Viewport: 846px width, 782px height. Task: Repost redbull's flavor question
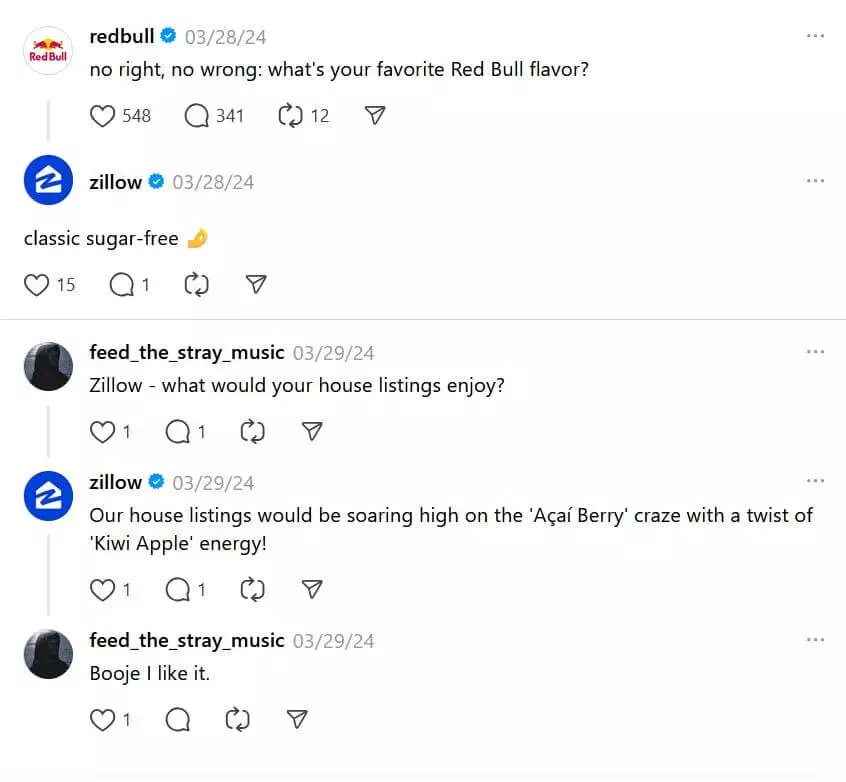click(290, 116)
